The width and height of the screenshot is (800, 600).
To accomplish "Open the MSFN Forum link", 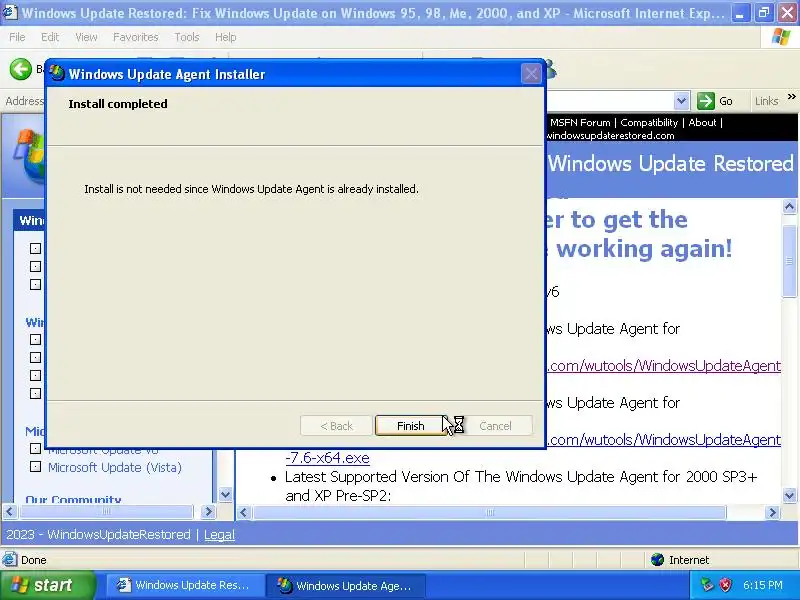I will pyautogui.click(x=580, y=122).
